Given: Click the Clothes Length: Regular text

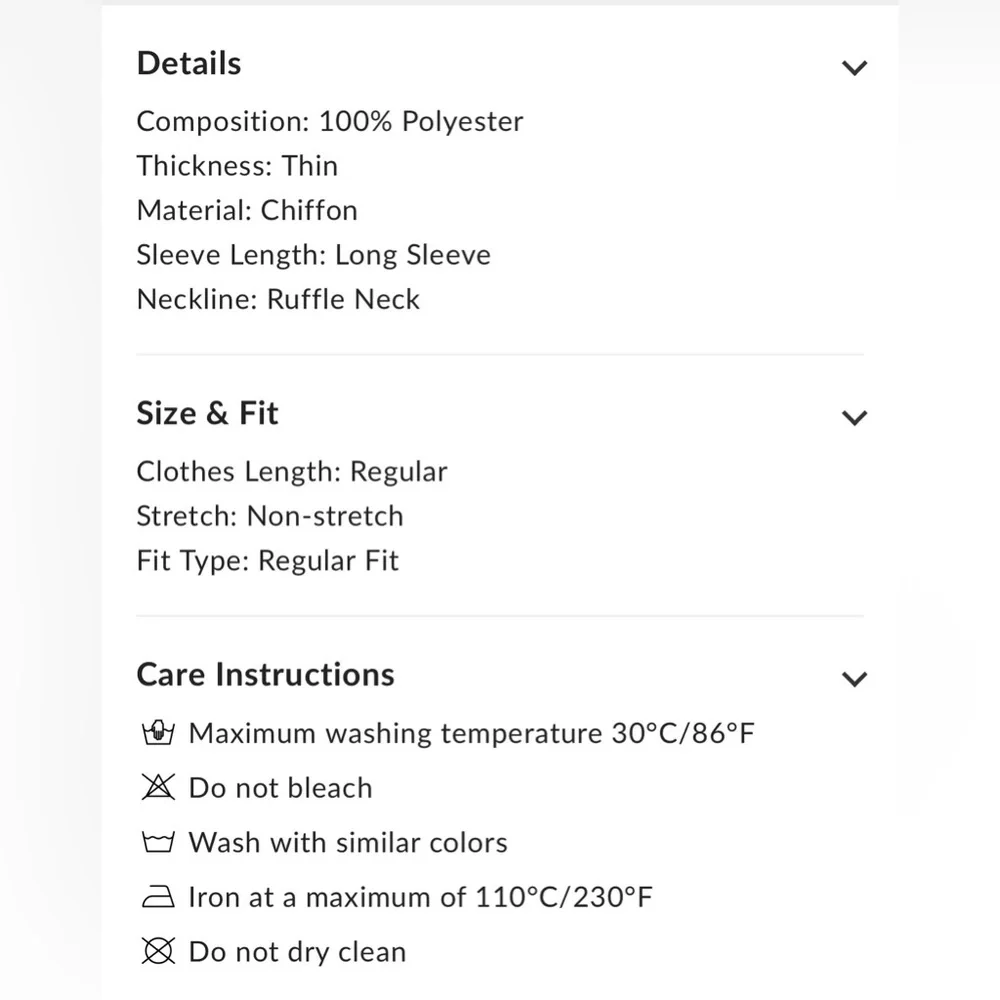Looking at the screenshot, I should (x=292, y=472).
